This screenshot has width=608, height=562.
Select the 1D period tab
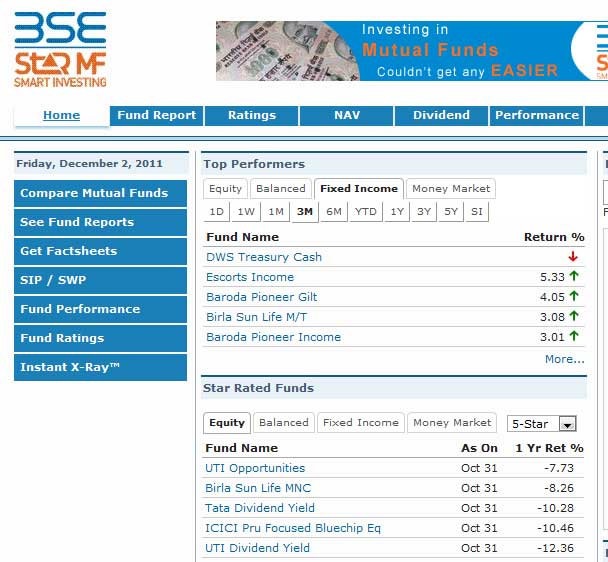[x=216, y=212]
